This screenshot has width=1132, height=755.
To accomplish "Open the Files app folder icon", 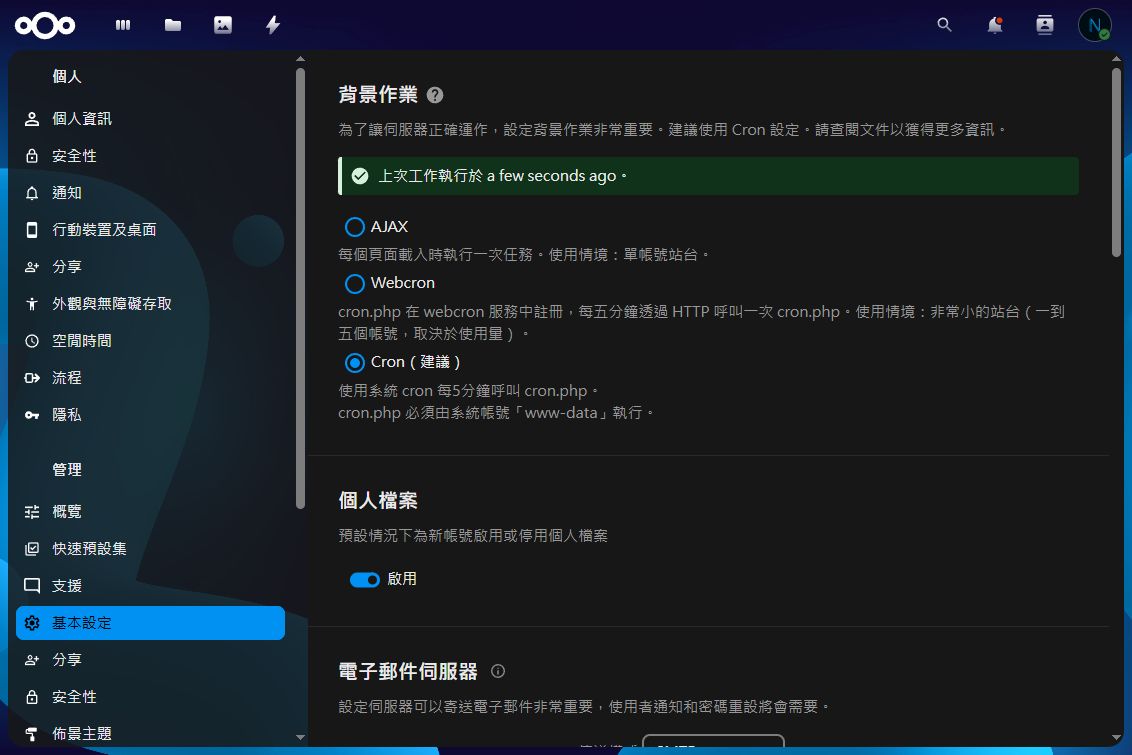I will 173,25.
